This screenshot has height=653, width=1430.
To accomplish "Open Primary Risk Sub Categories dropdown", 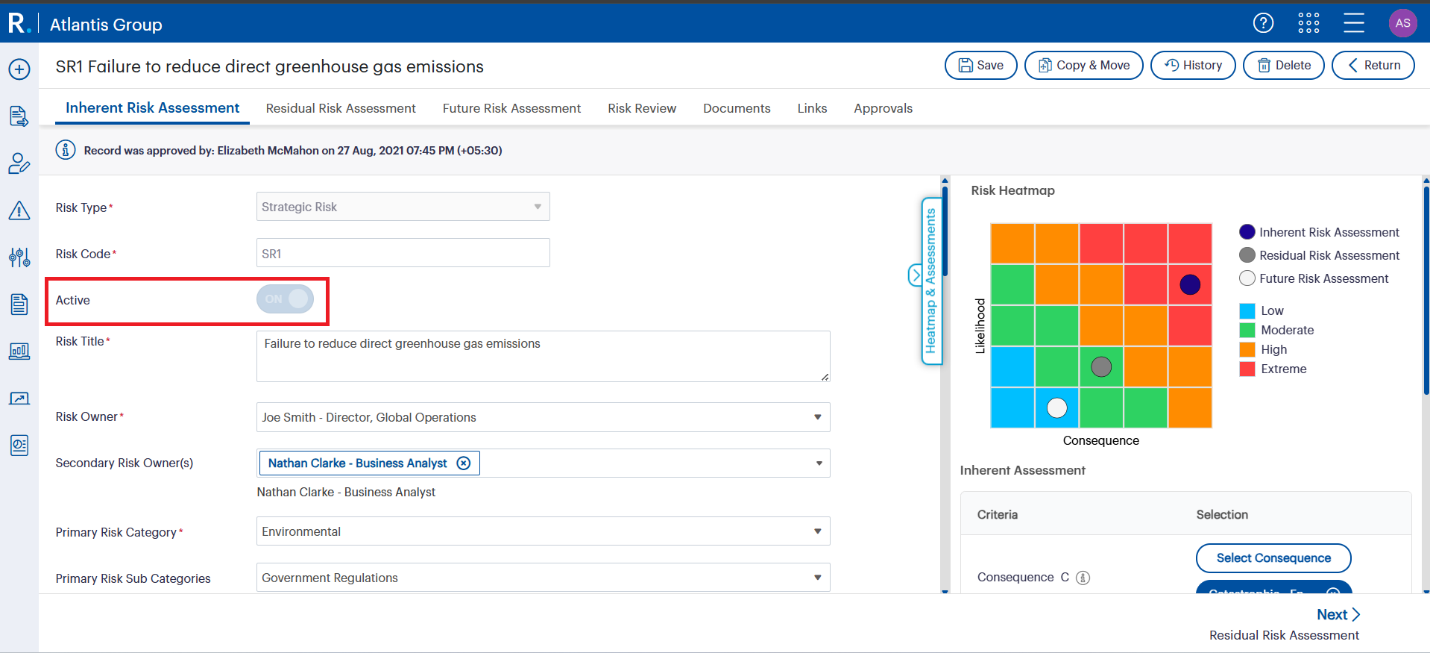I will (x=543, y=577).
